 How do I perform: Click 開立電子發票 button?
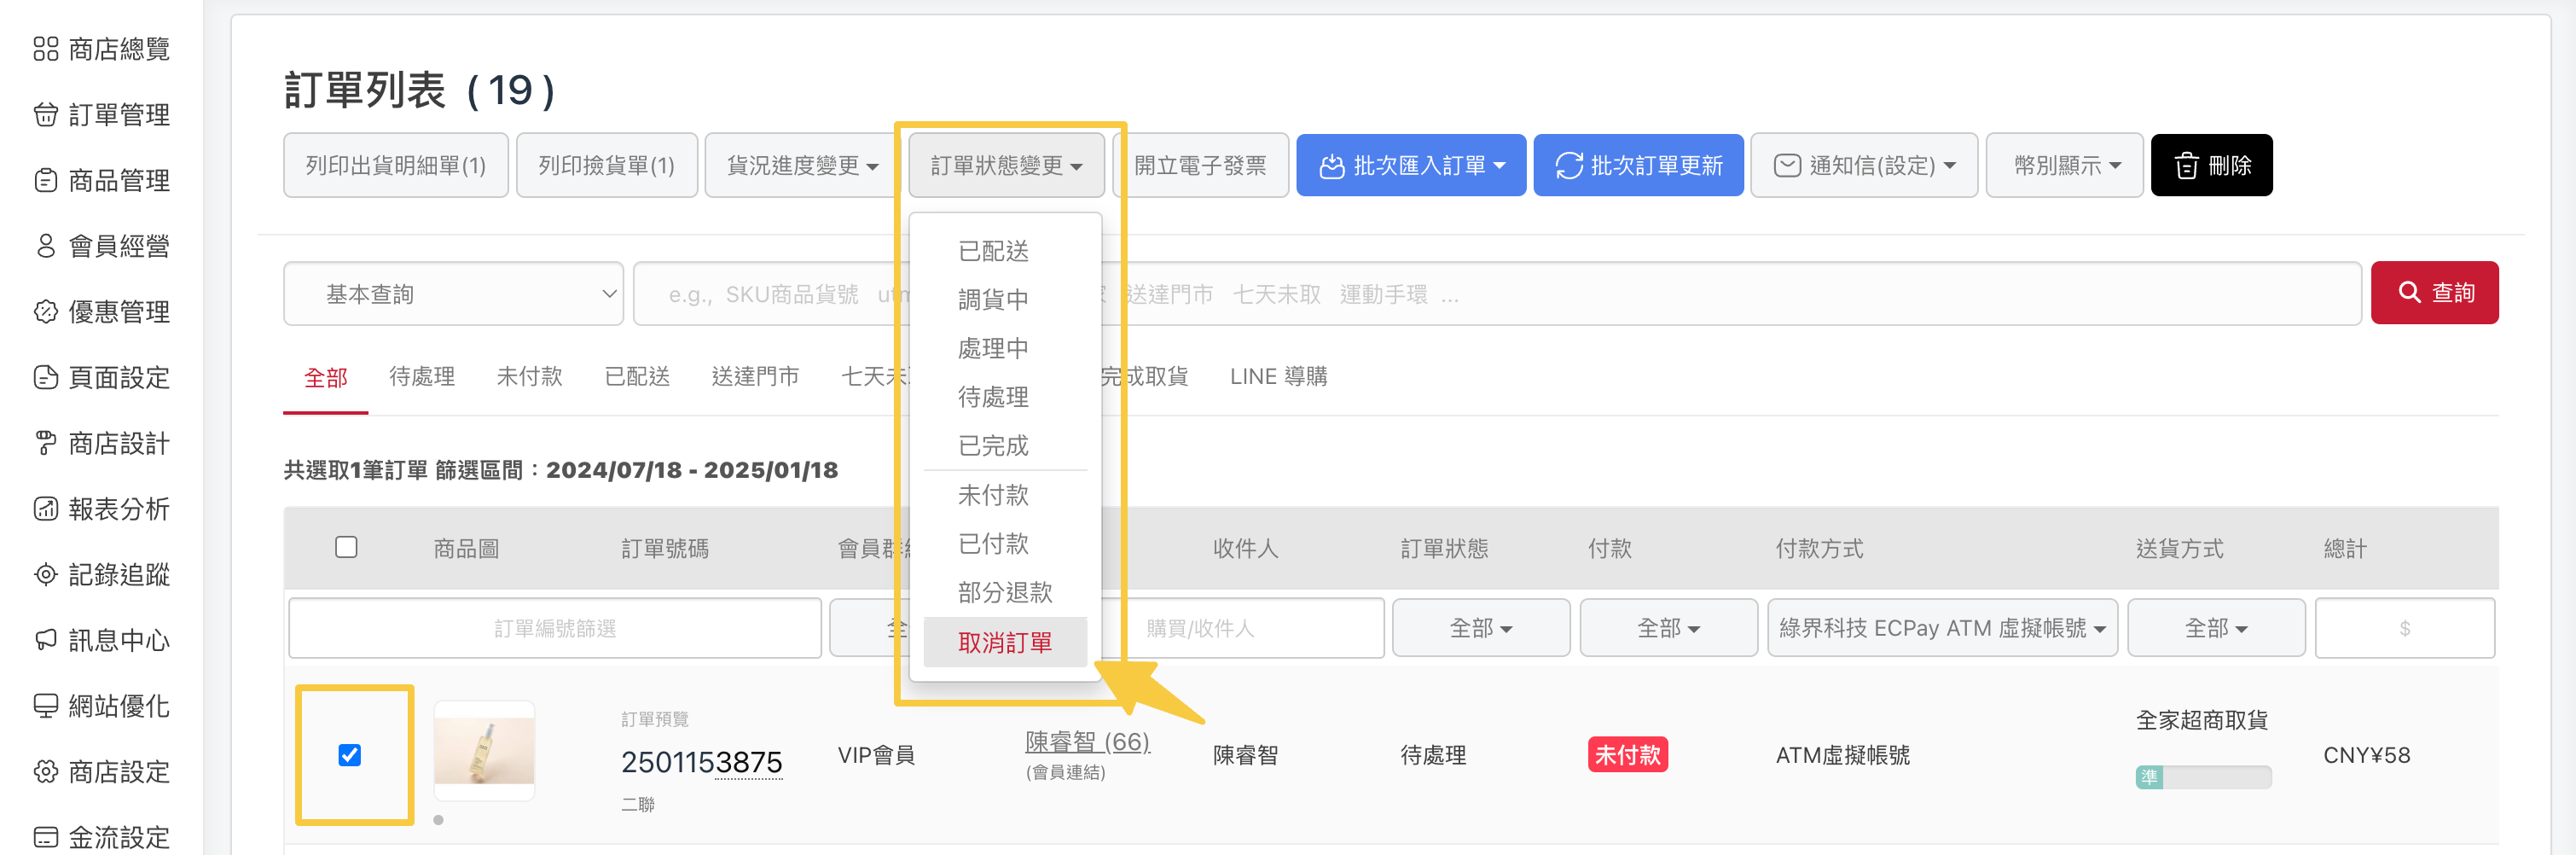point(1200,166)
